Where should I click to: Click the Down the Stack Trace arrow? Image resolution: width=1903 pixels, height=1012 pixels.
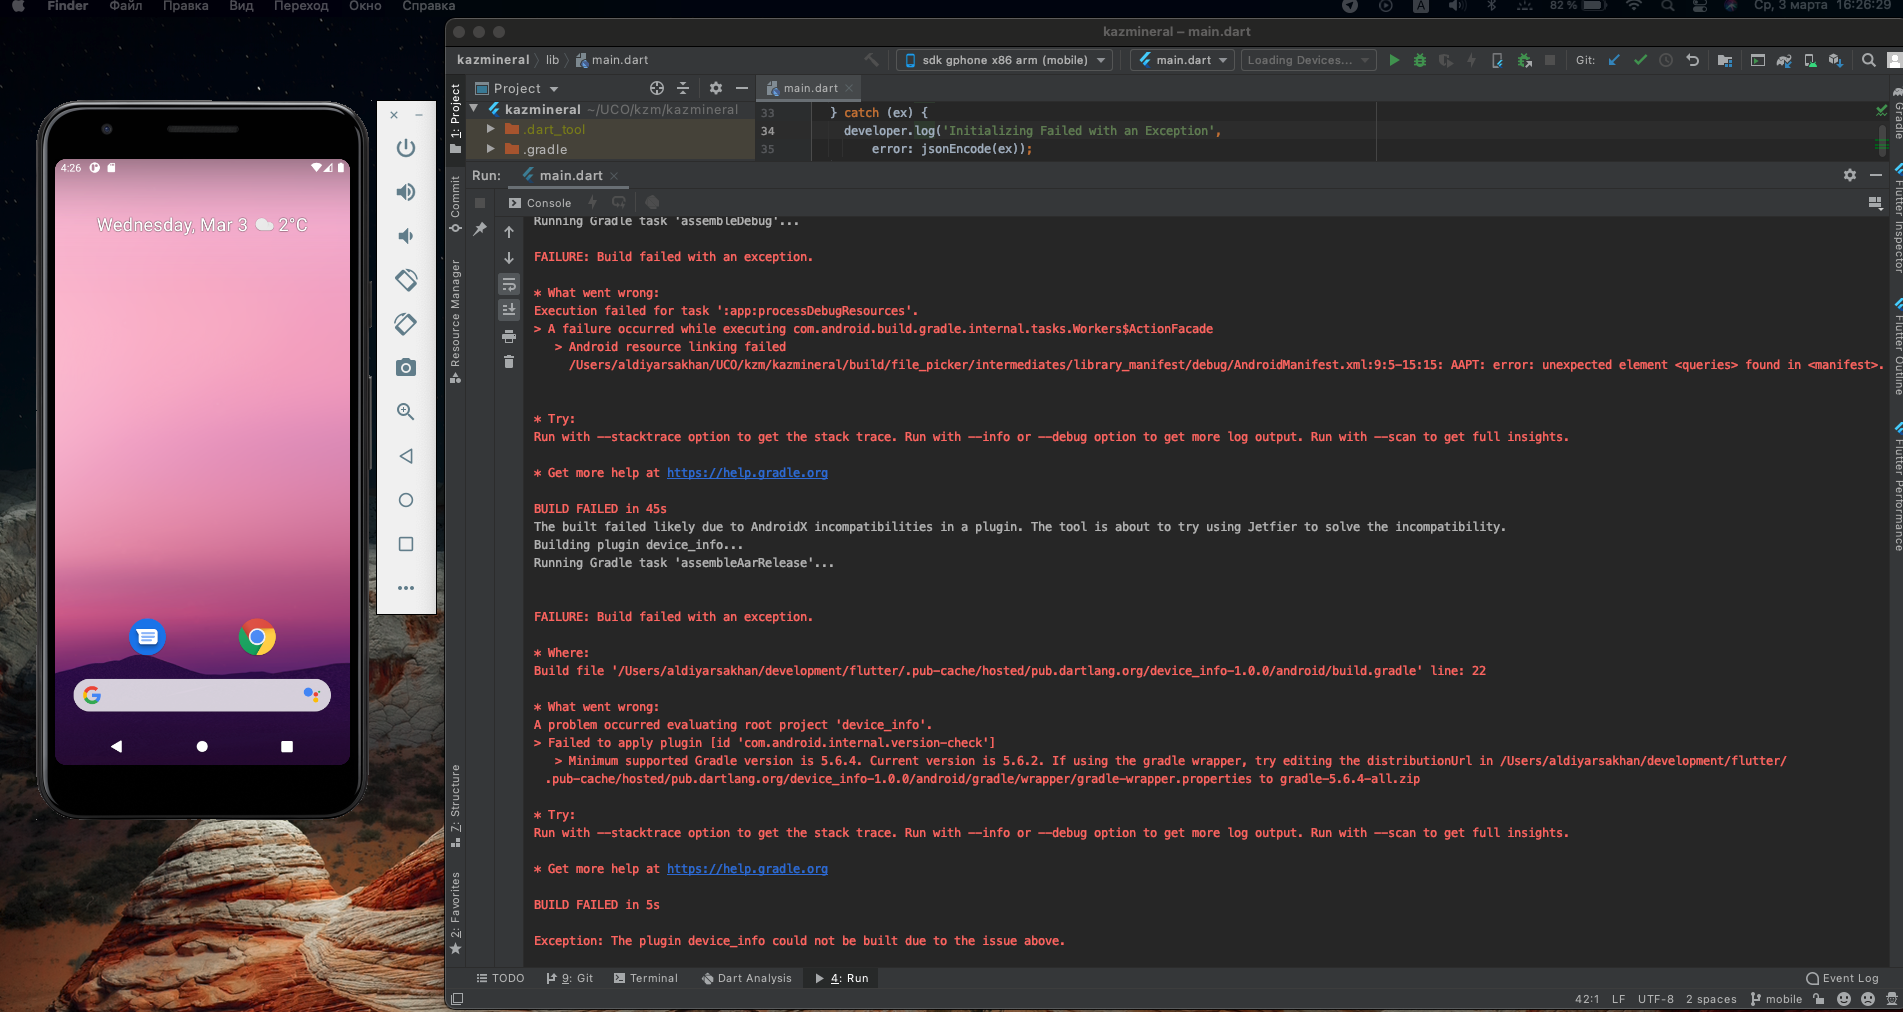[x=509, y=258]
